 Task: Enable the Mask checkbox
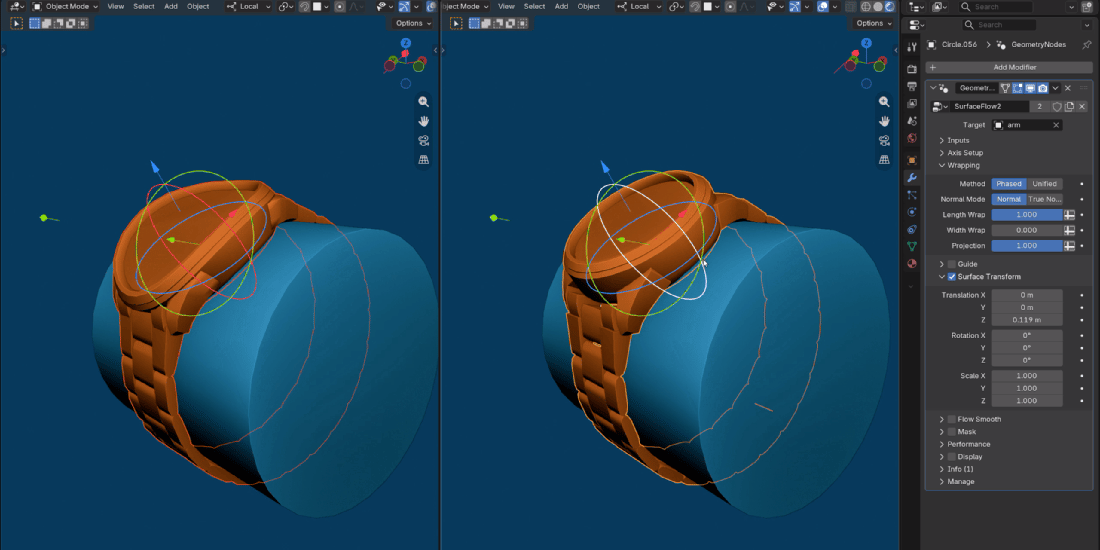[x=952, y=431]
